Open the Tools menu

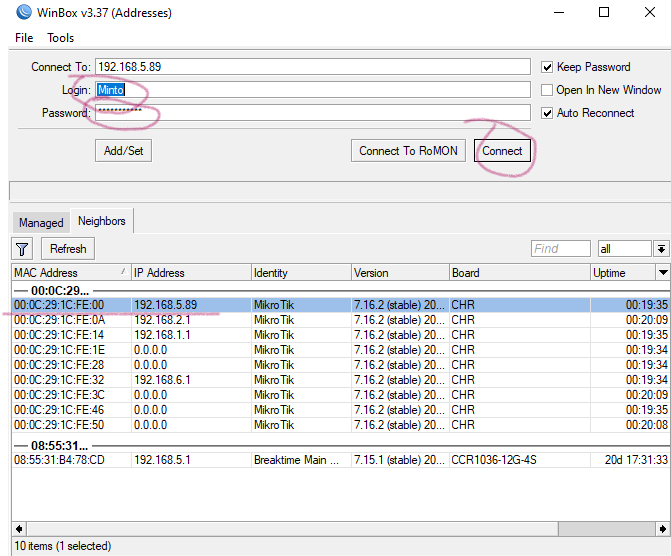click(x=60, y=38)
